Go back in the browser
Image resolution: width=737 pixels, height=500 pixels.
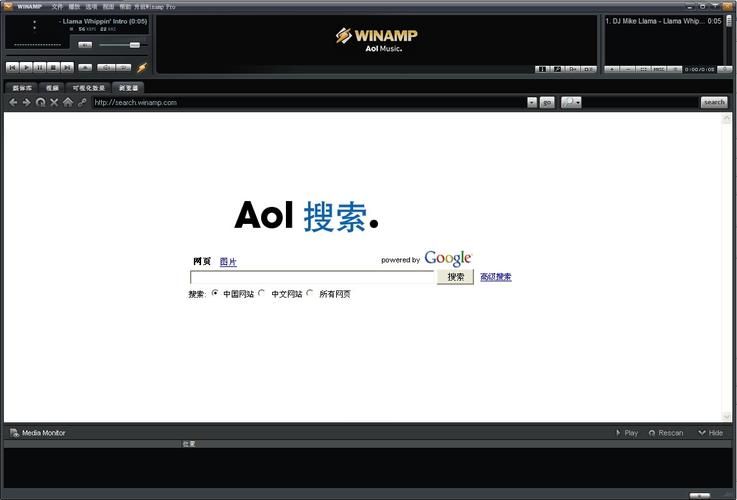(x=13, y=102)
